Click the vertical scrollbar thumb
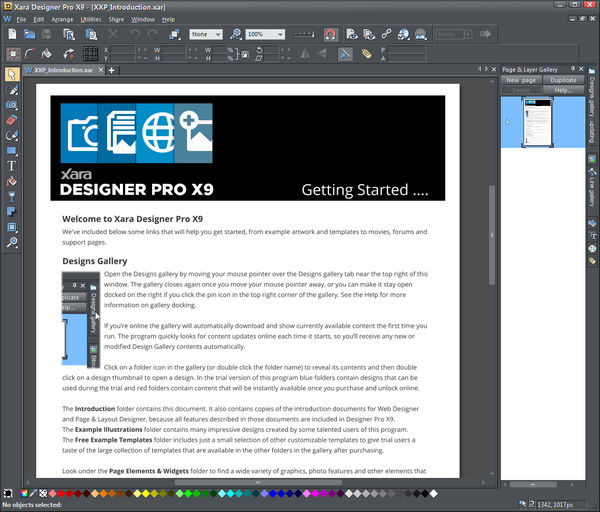Viewport: 600px width, 512px height. coord(492,235)
